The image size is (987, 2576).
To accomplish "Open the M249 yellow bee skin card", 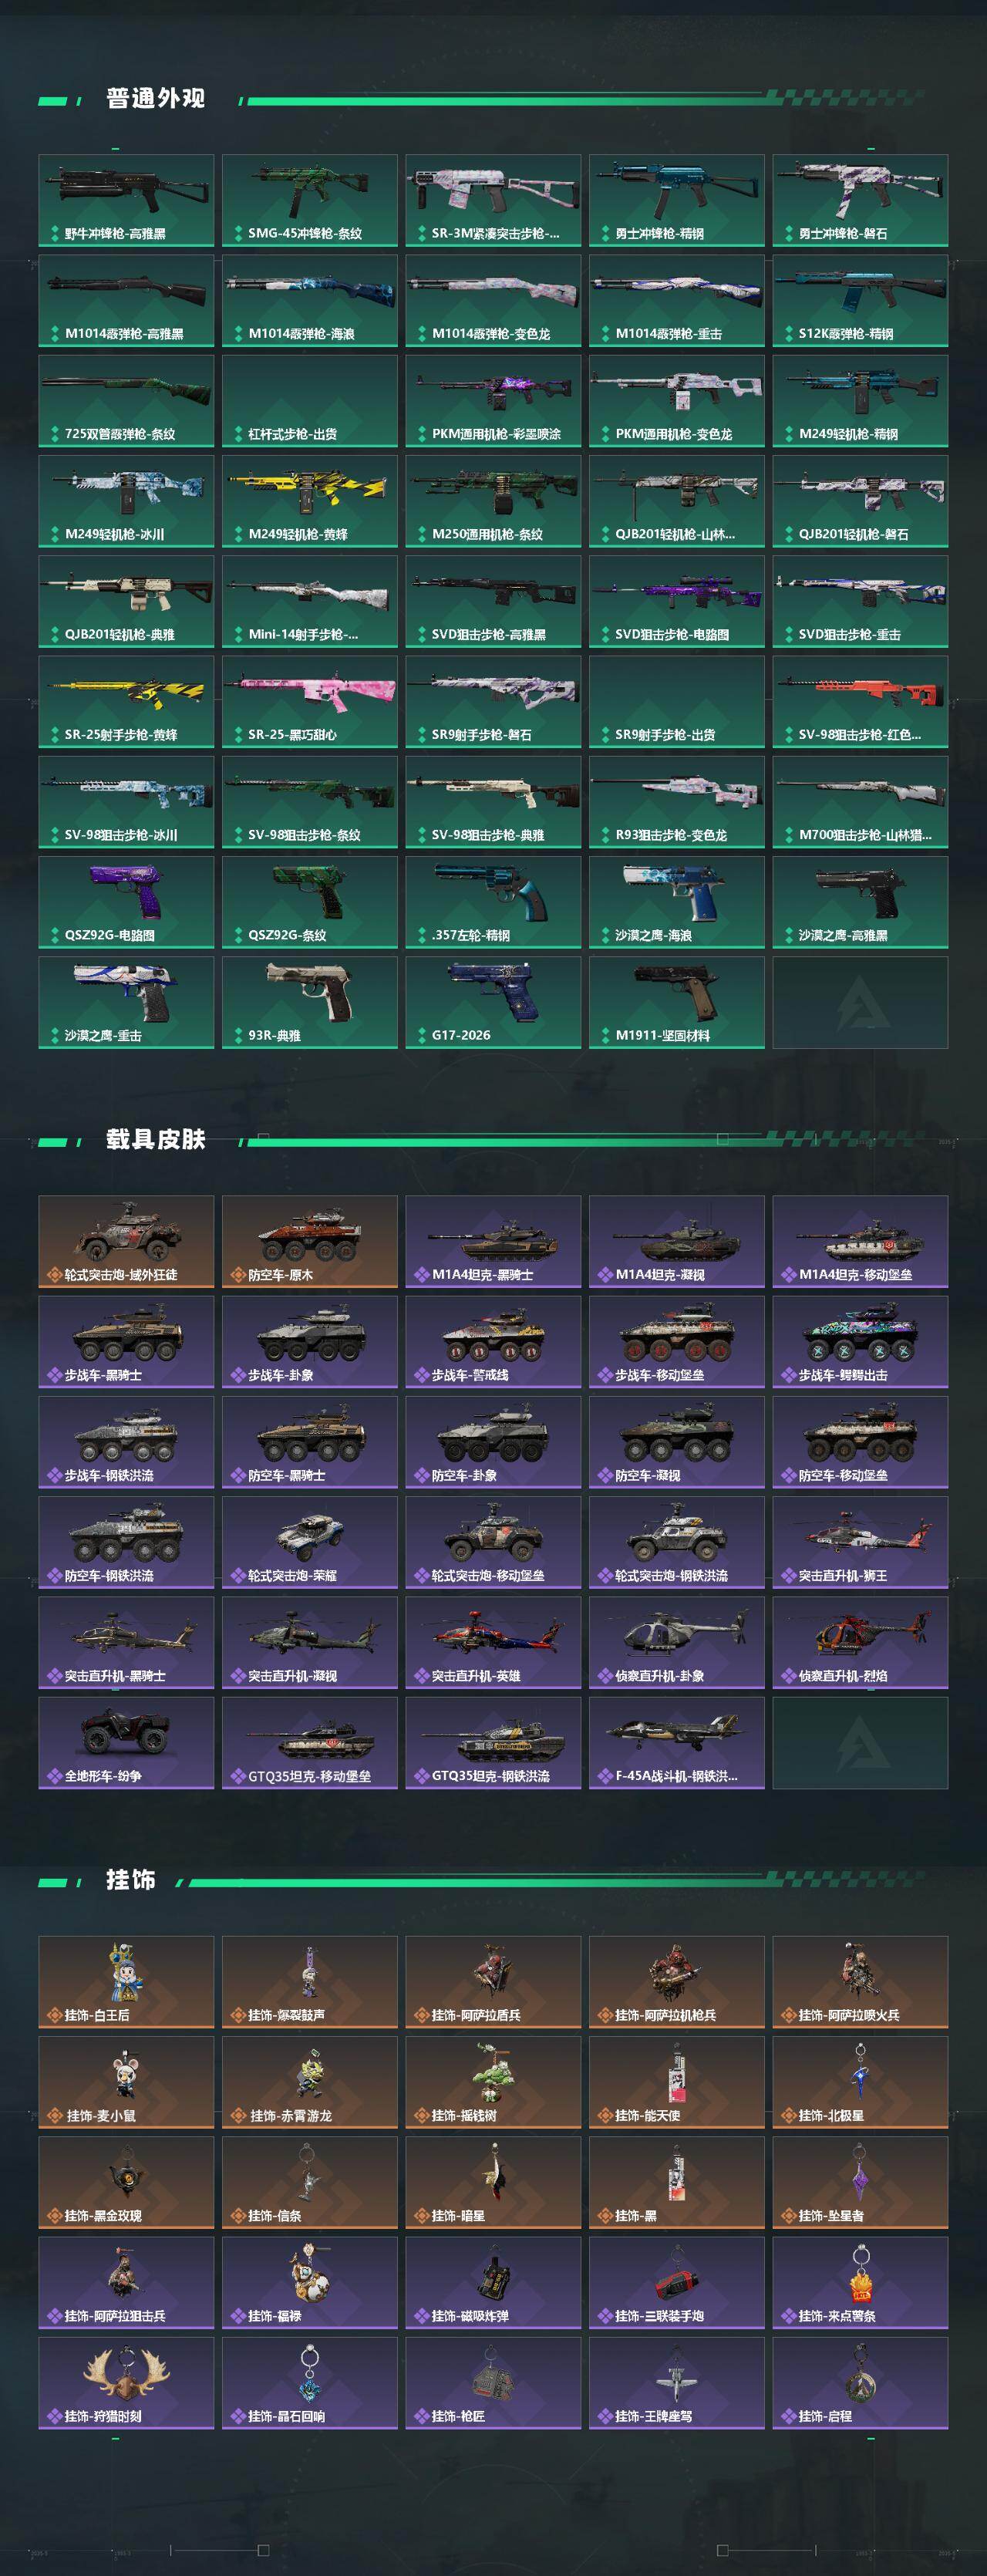I will point(309,501).
